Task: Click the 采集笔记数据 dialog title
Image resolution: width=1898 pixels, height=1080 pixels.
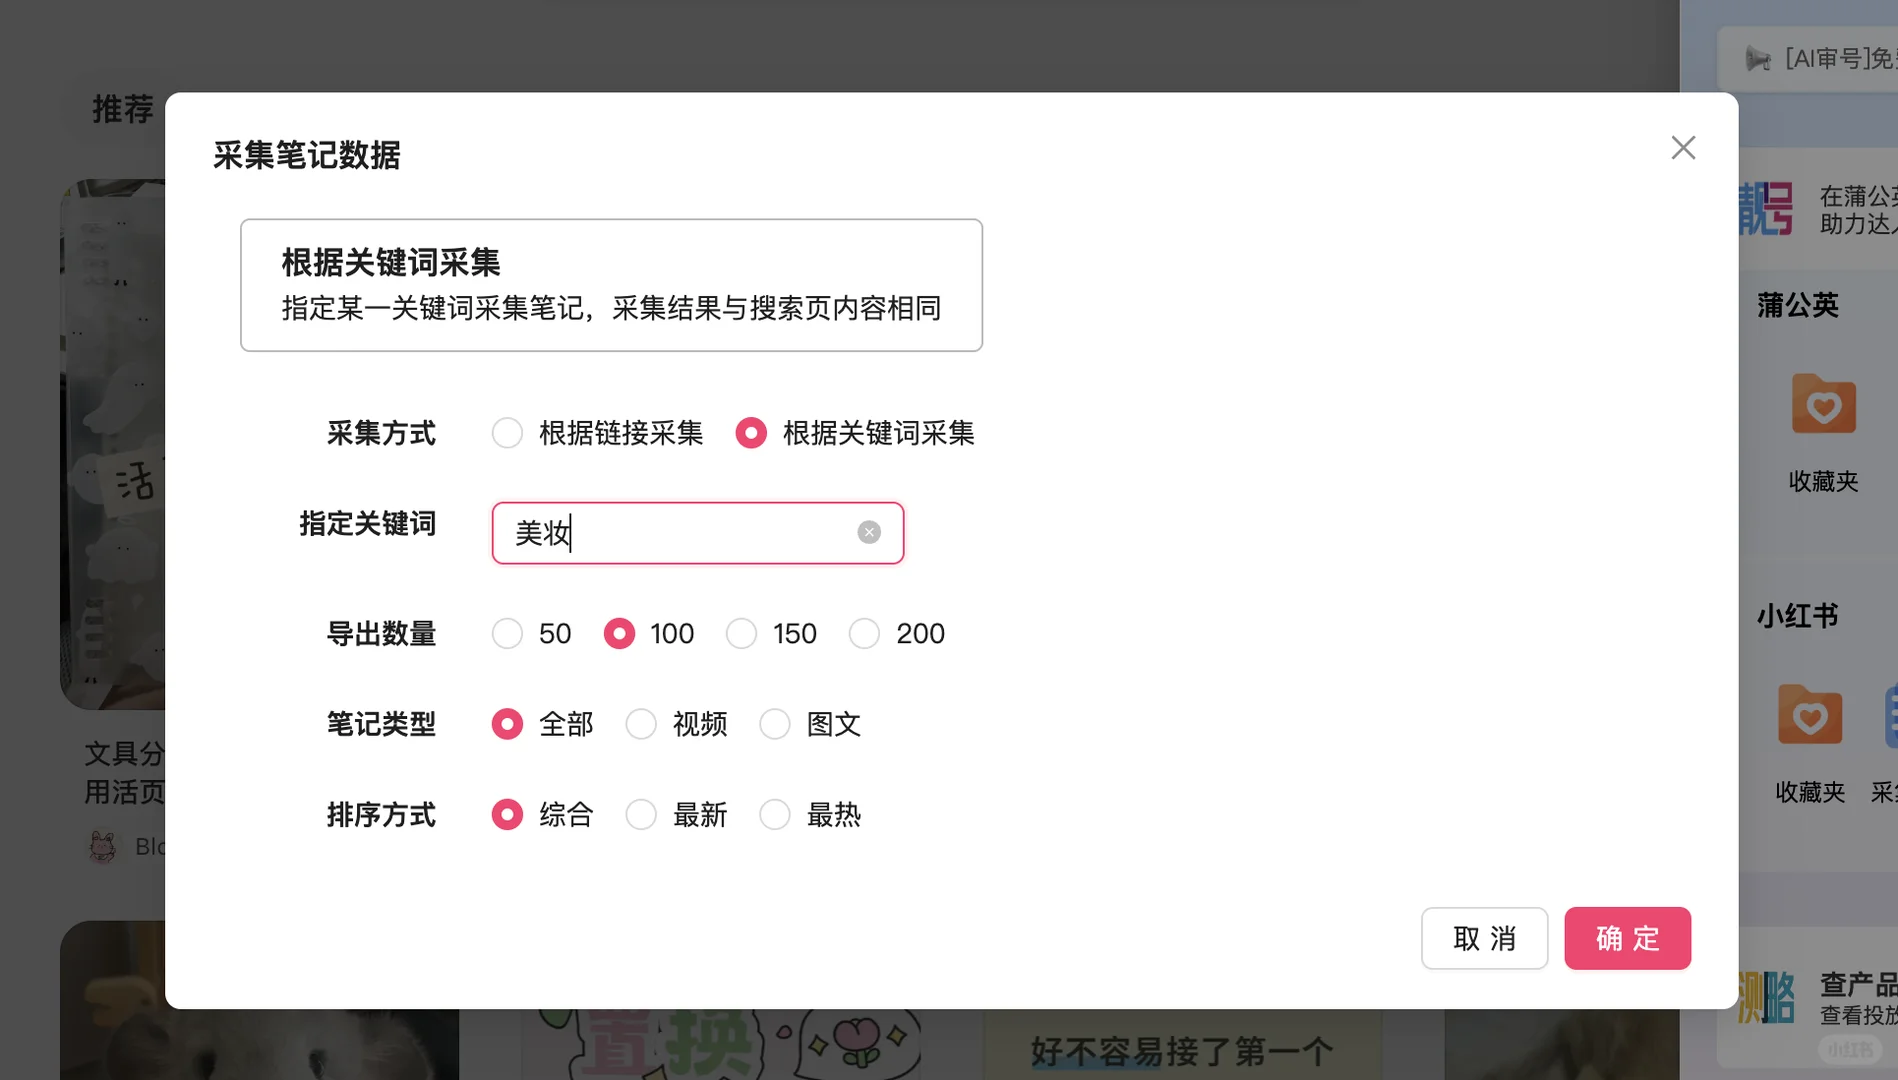Action: (x=307, y=155)
